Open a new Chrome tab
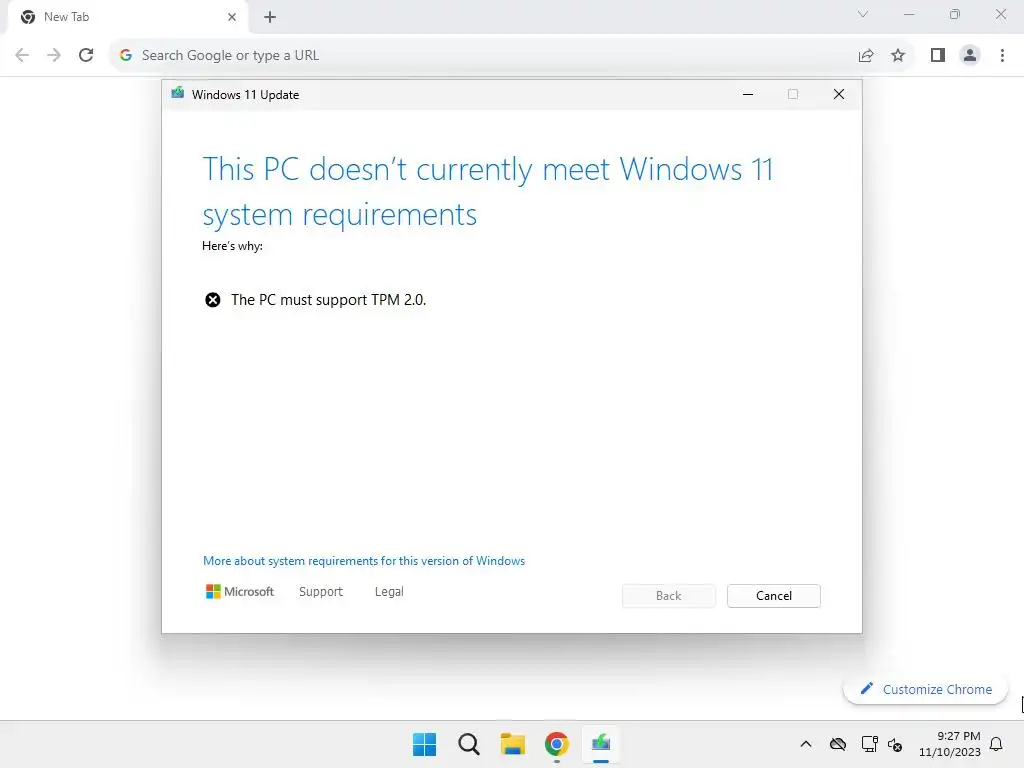1024x768 pixels. coord(270,17)
